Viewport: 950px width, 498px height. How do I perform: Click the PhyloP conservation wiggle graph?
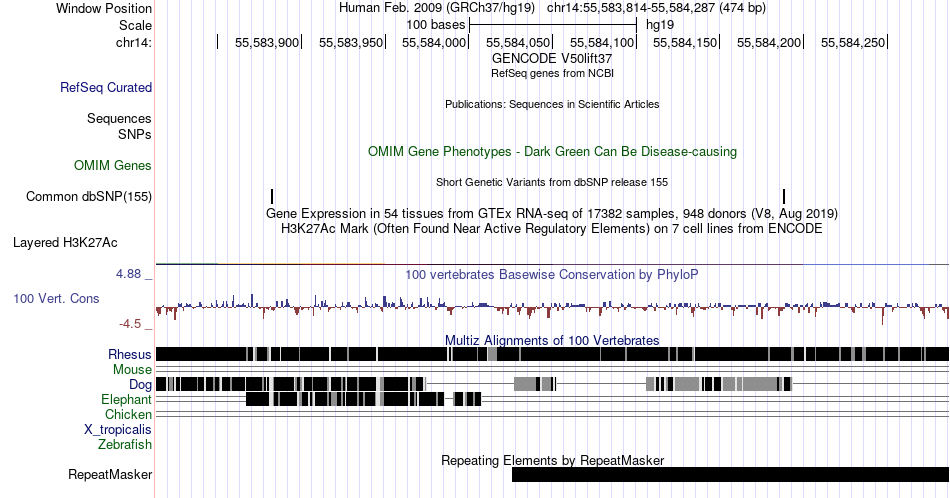pos(553,307)
